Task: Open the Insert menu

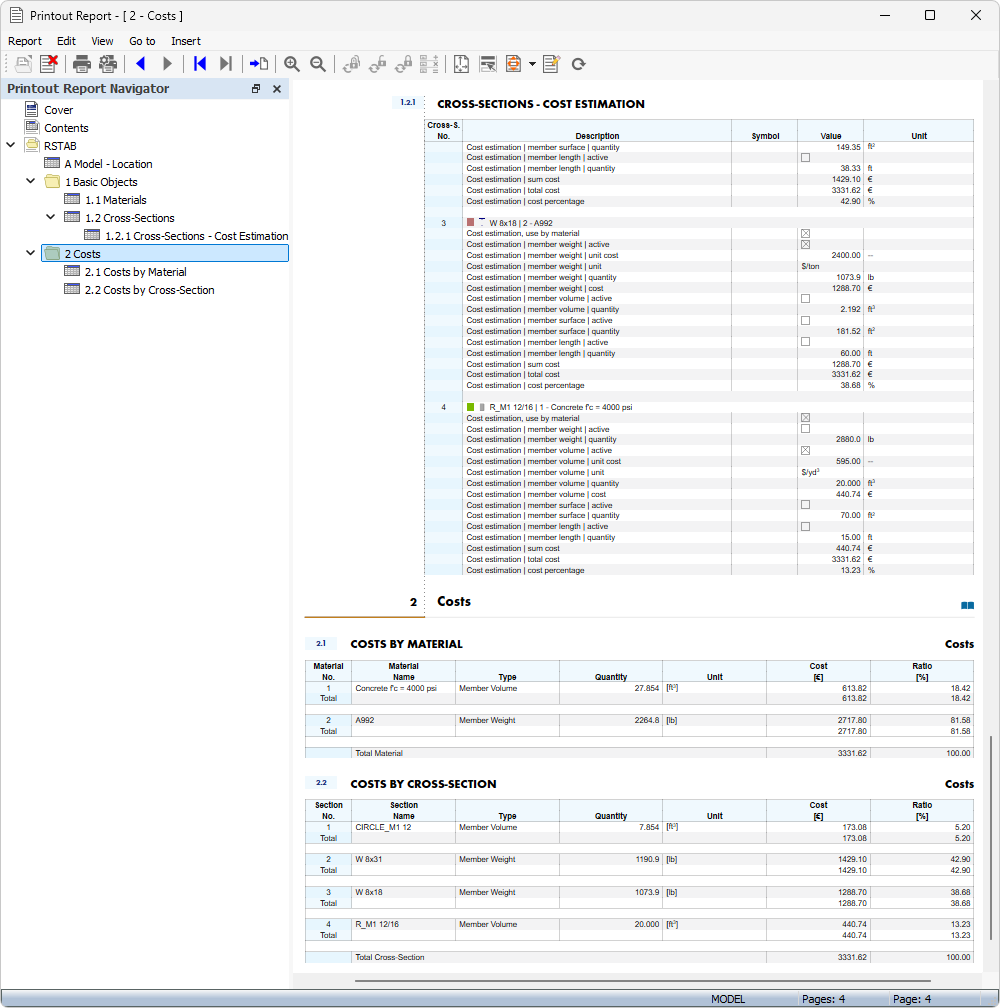Action: (186, 41)
